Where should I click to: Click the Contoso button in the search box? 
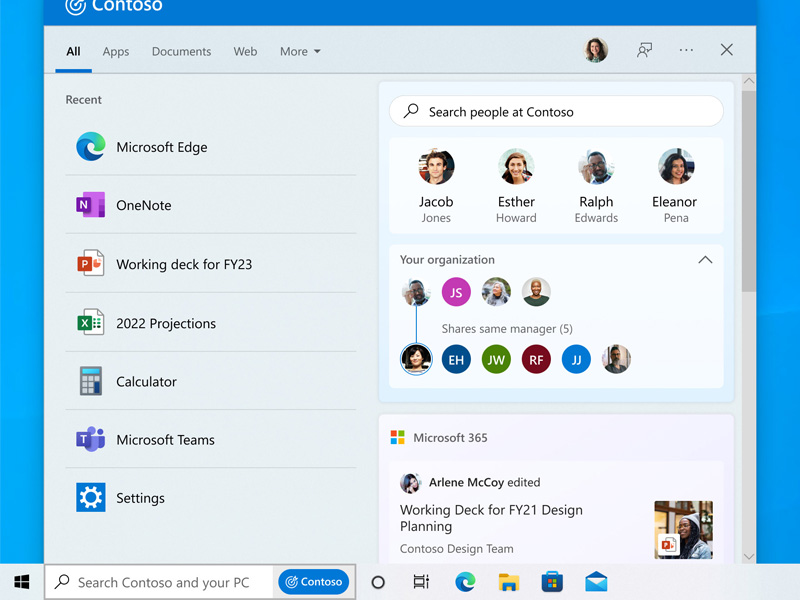[x=314, y=582]
